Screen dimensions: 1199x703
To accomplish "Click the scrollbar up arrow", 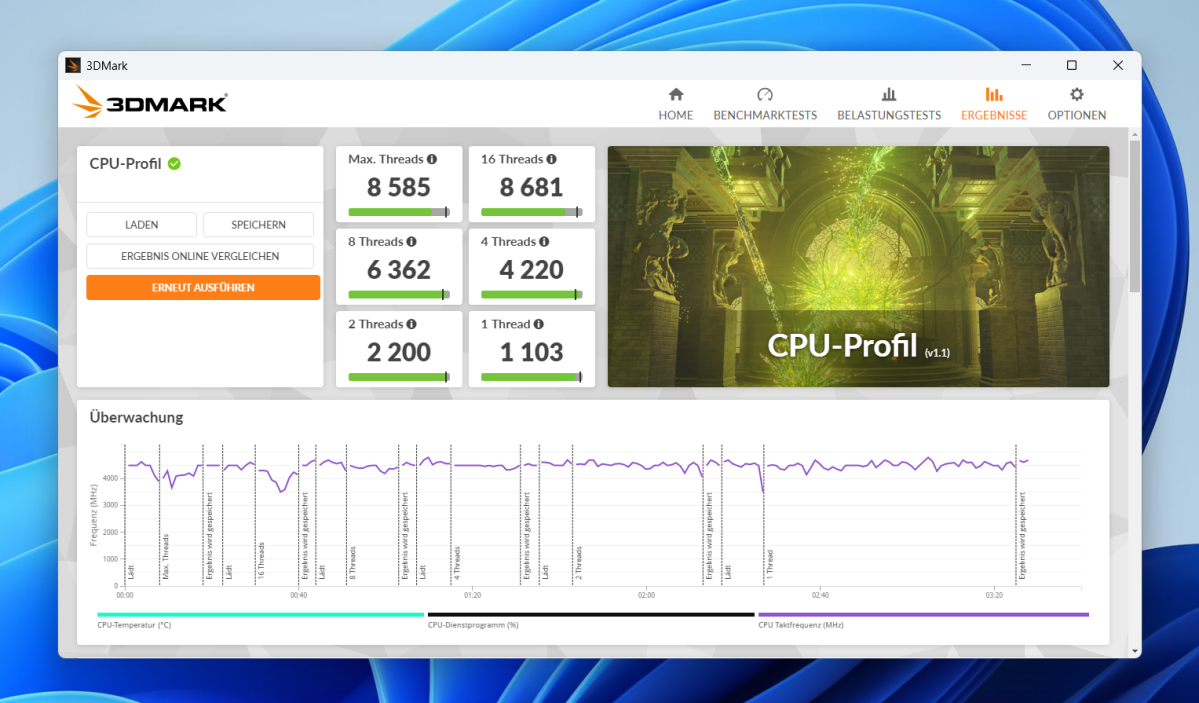I will point(1135,134).
